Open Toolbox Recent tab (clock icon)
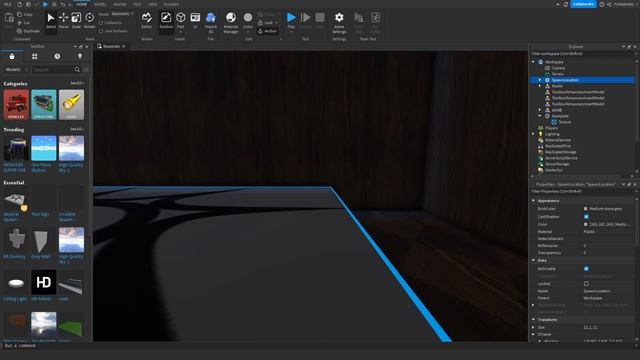 coord(57,56)
